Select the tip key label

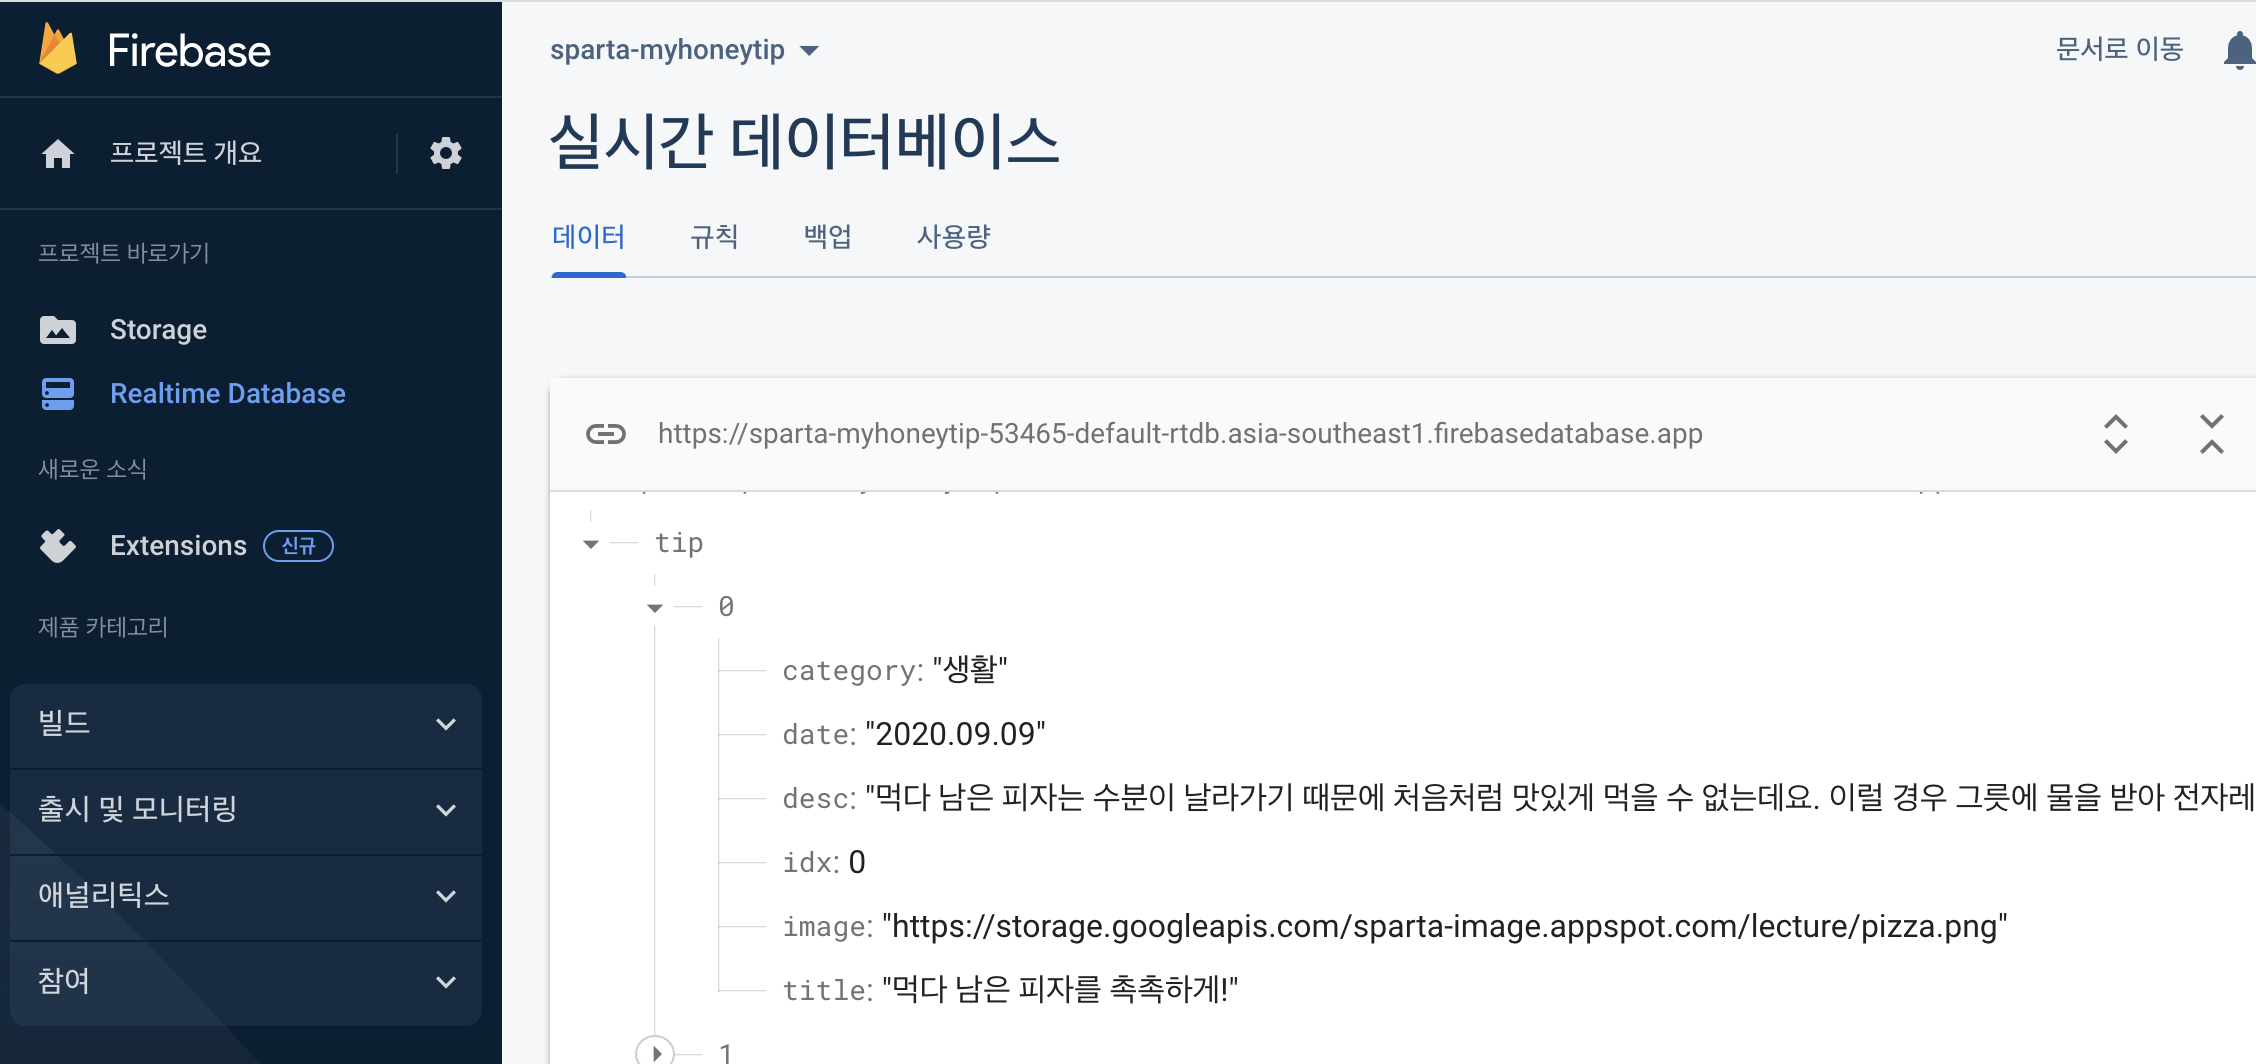pyautogui.click(x=679, y=543)
